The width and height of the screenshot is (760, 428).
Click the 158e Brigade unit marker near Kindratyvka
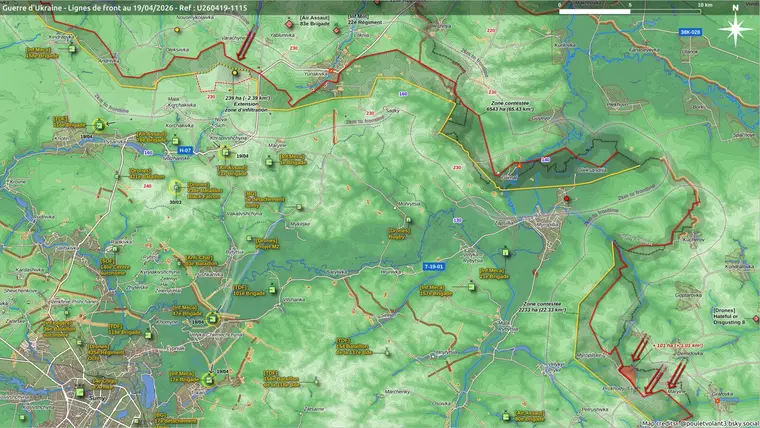(72, 48)
